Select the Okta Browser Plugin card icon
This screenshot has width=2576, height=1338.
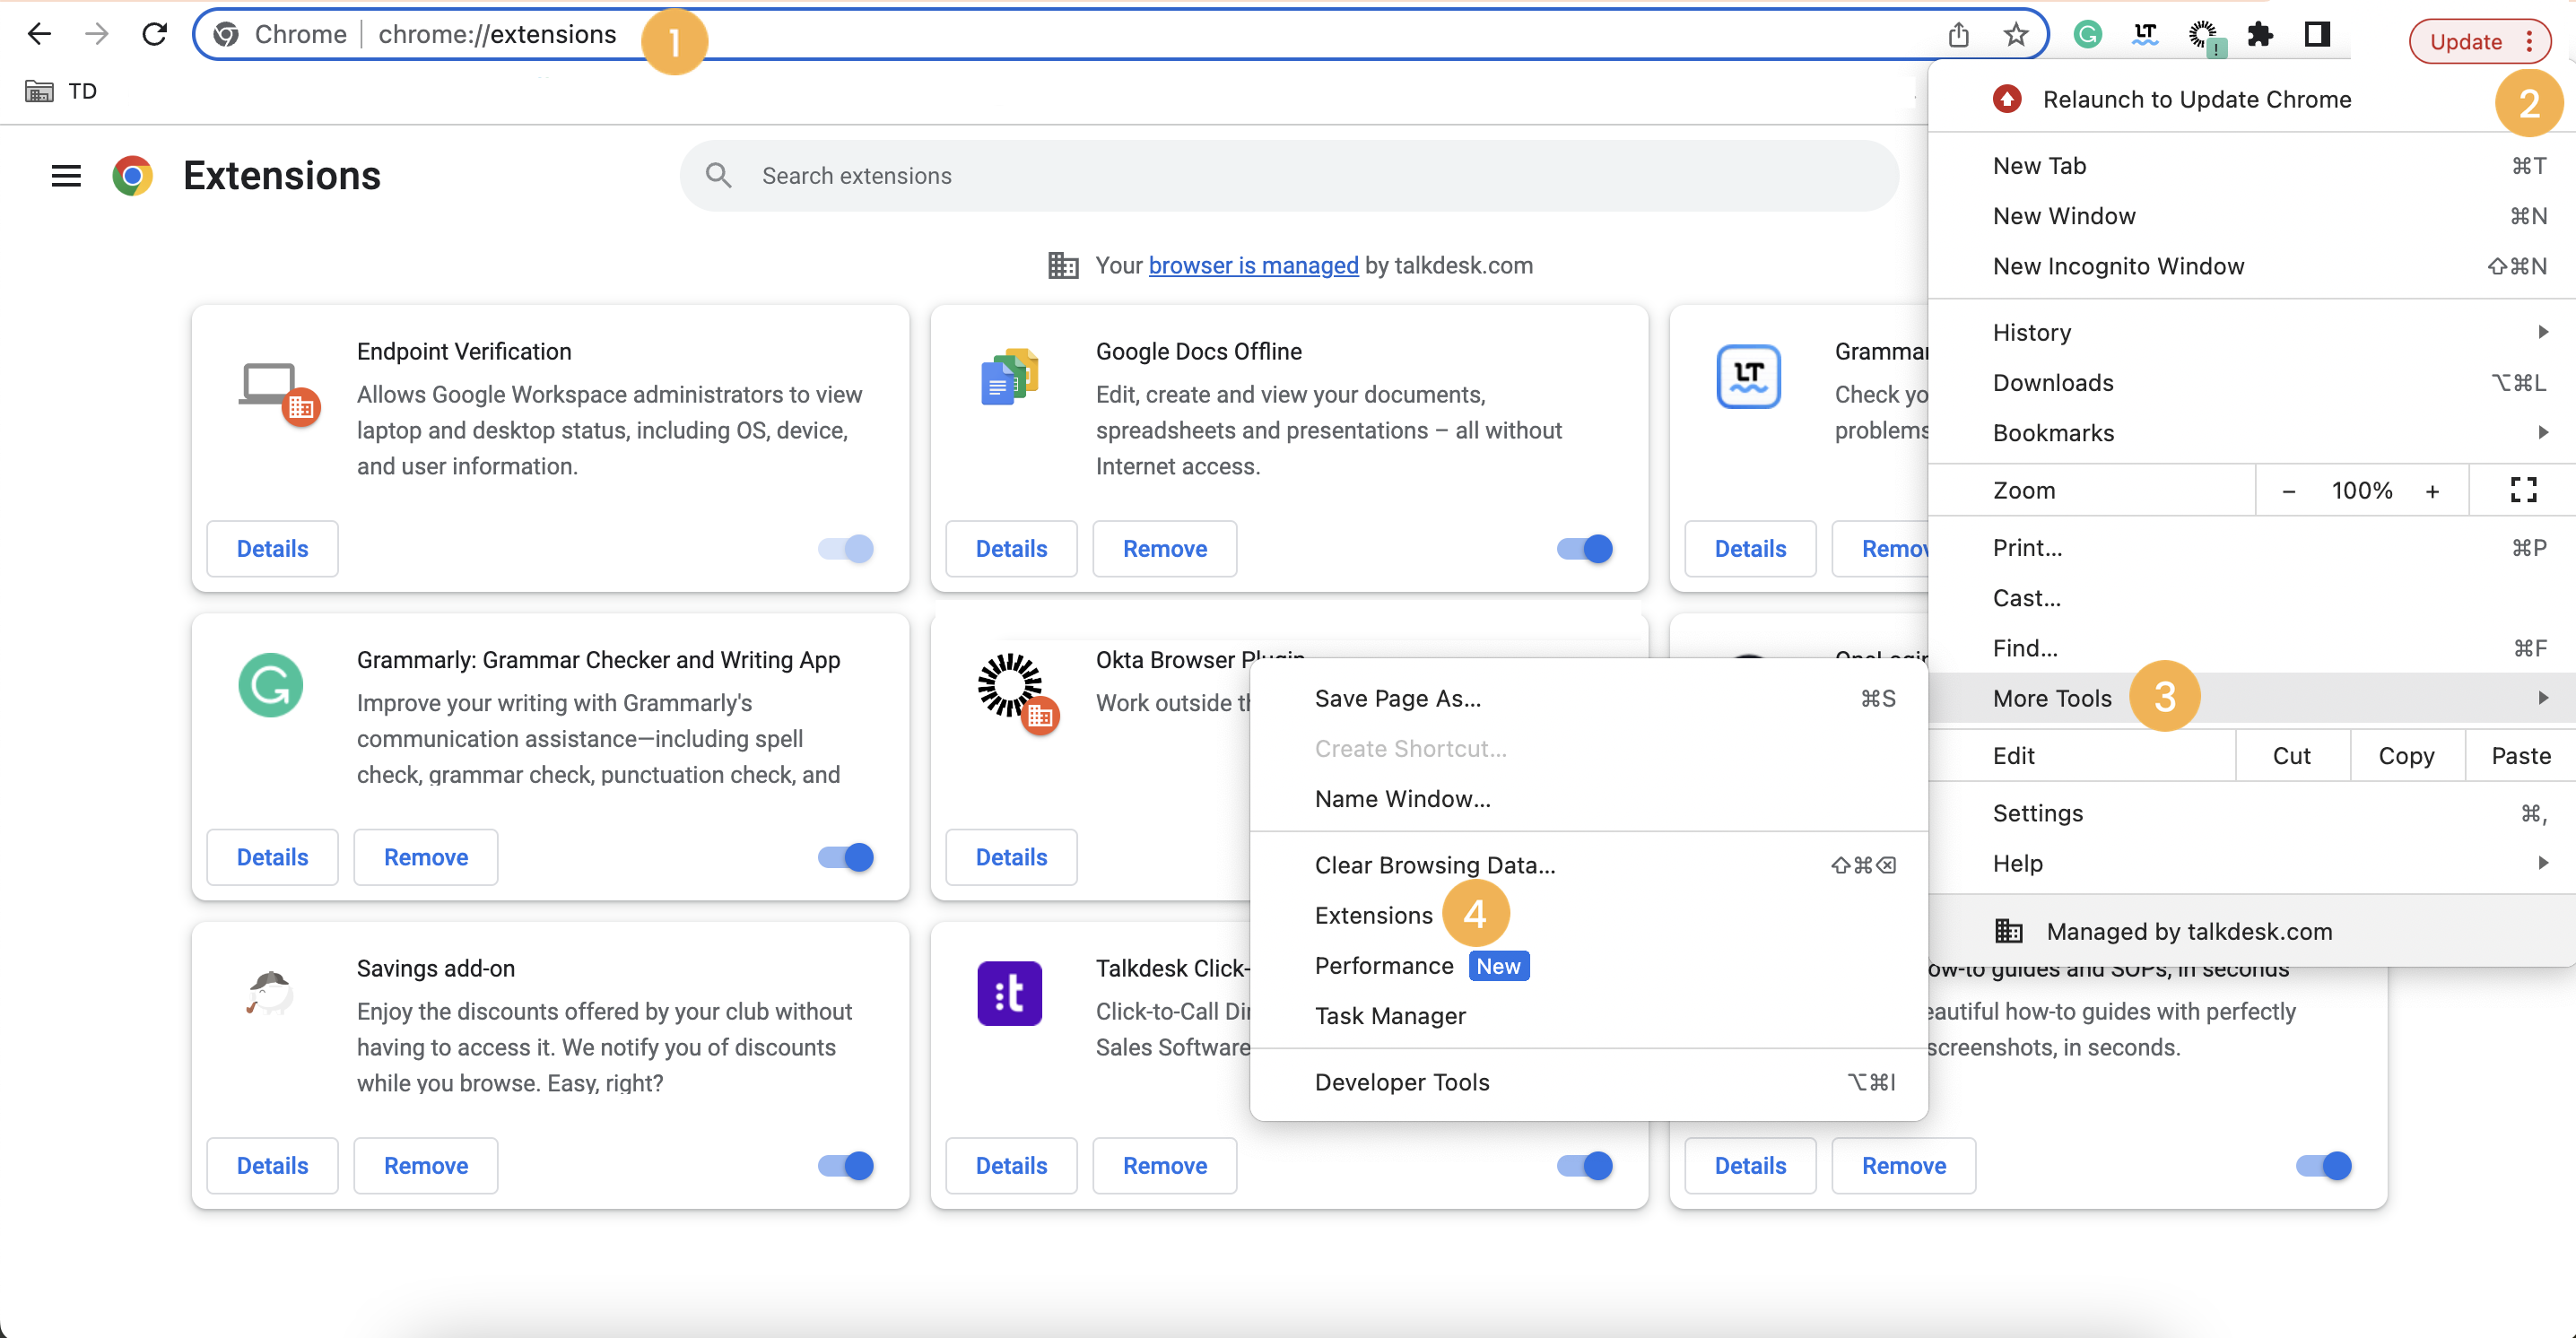coord(1017,692)
